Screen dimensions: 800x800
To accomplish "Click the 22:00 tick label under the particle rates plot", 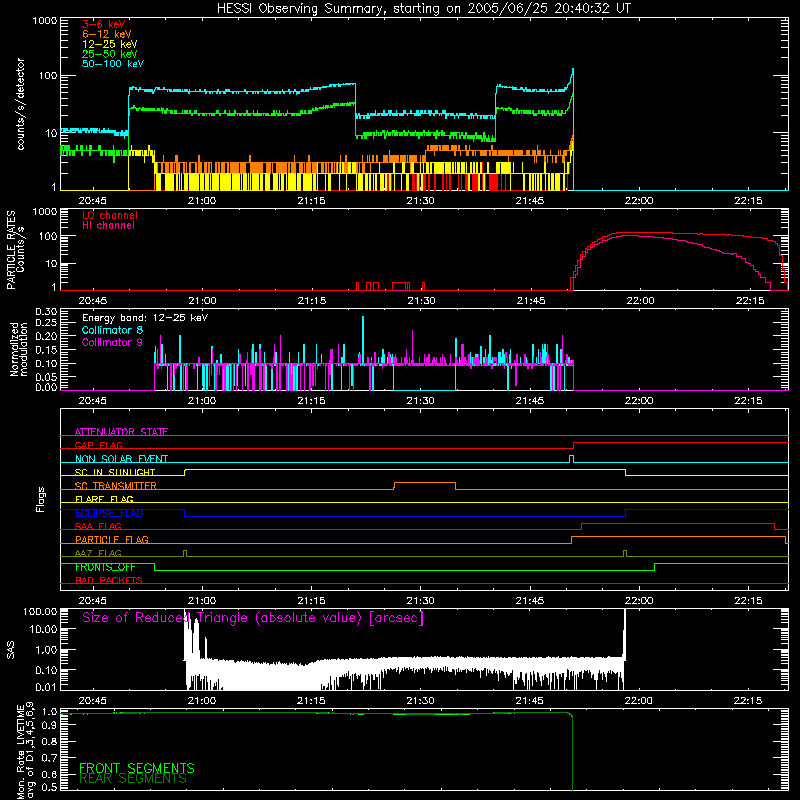I will pyautogui.click(x=640, y=301).
